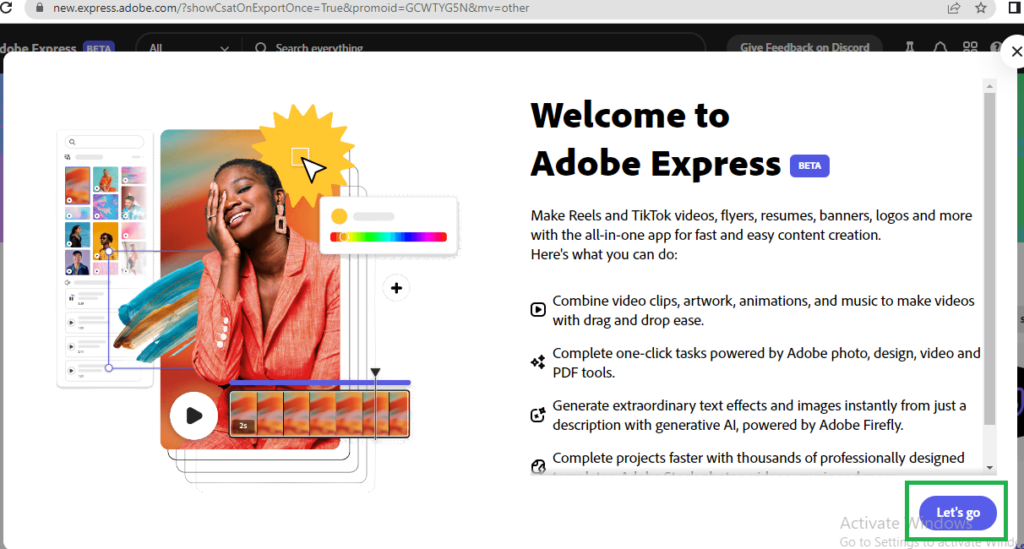
Task: Click the Let's go button
Action: [957, 512]
